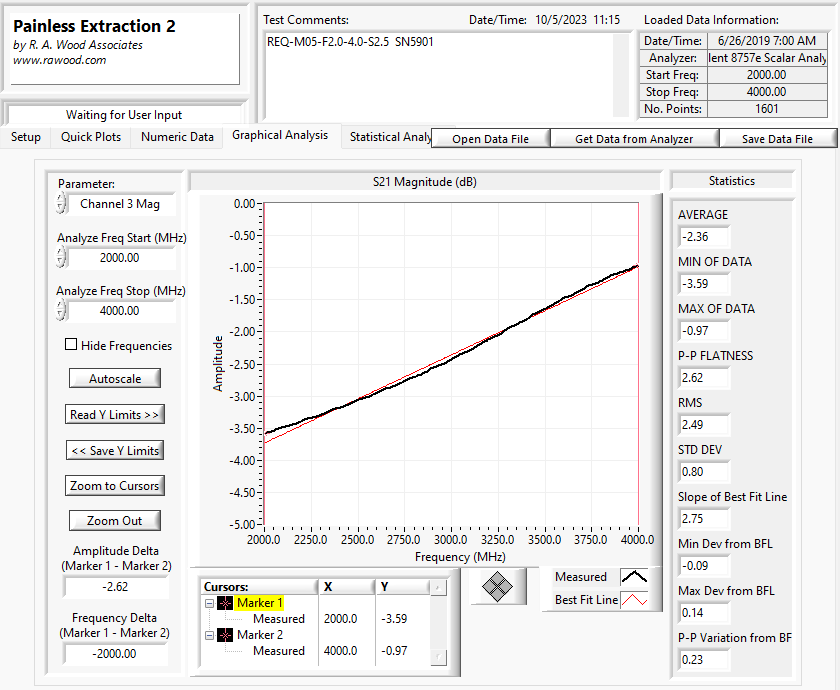Select the Marker 1 cursor row label

pos(260,603)
